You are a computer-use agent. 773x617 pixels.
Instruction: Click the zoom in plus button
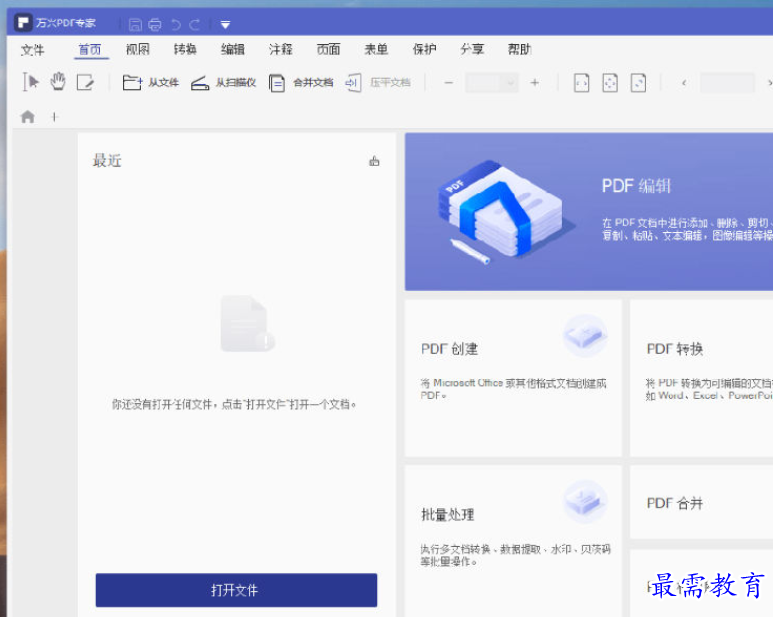(x=534, y=83)
